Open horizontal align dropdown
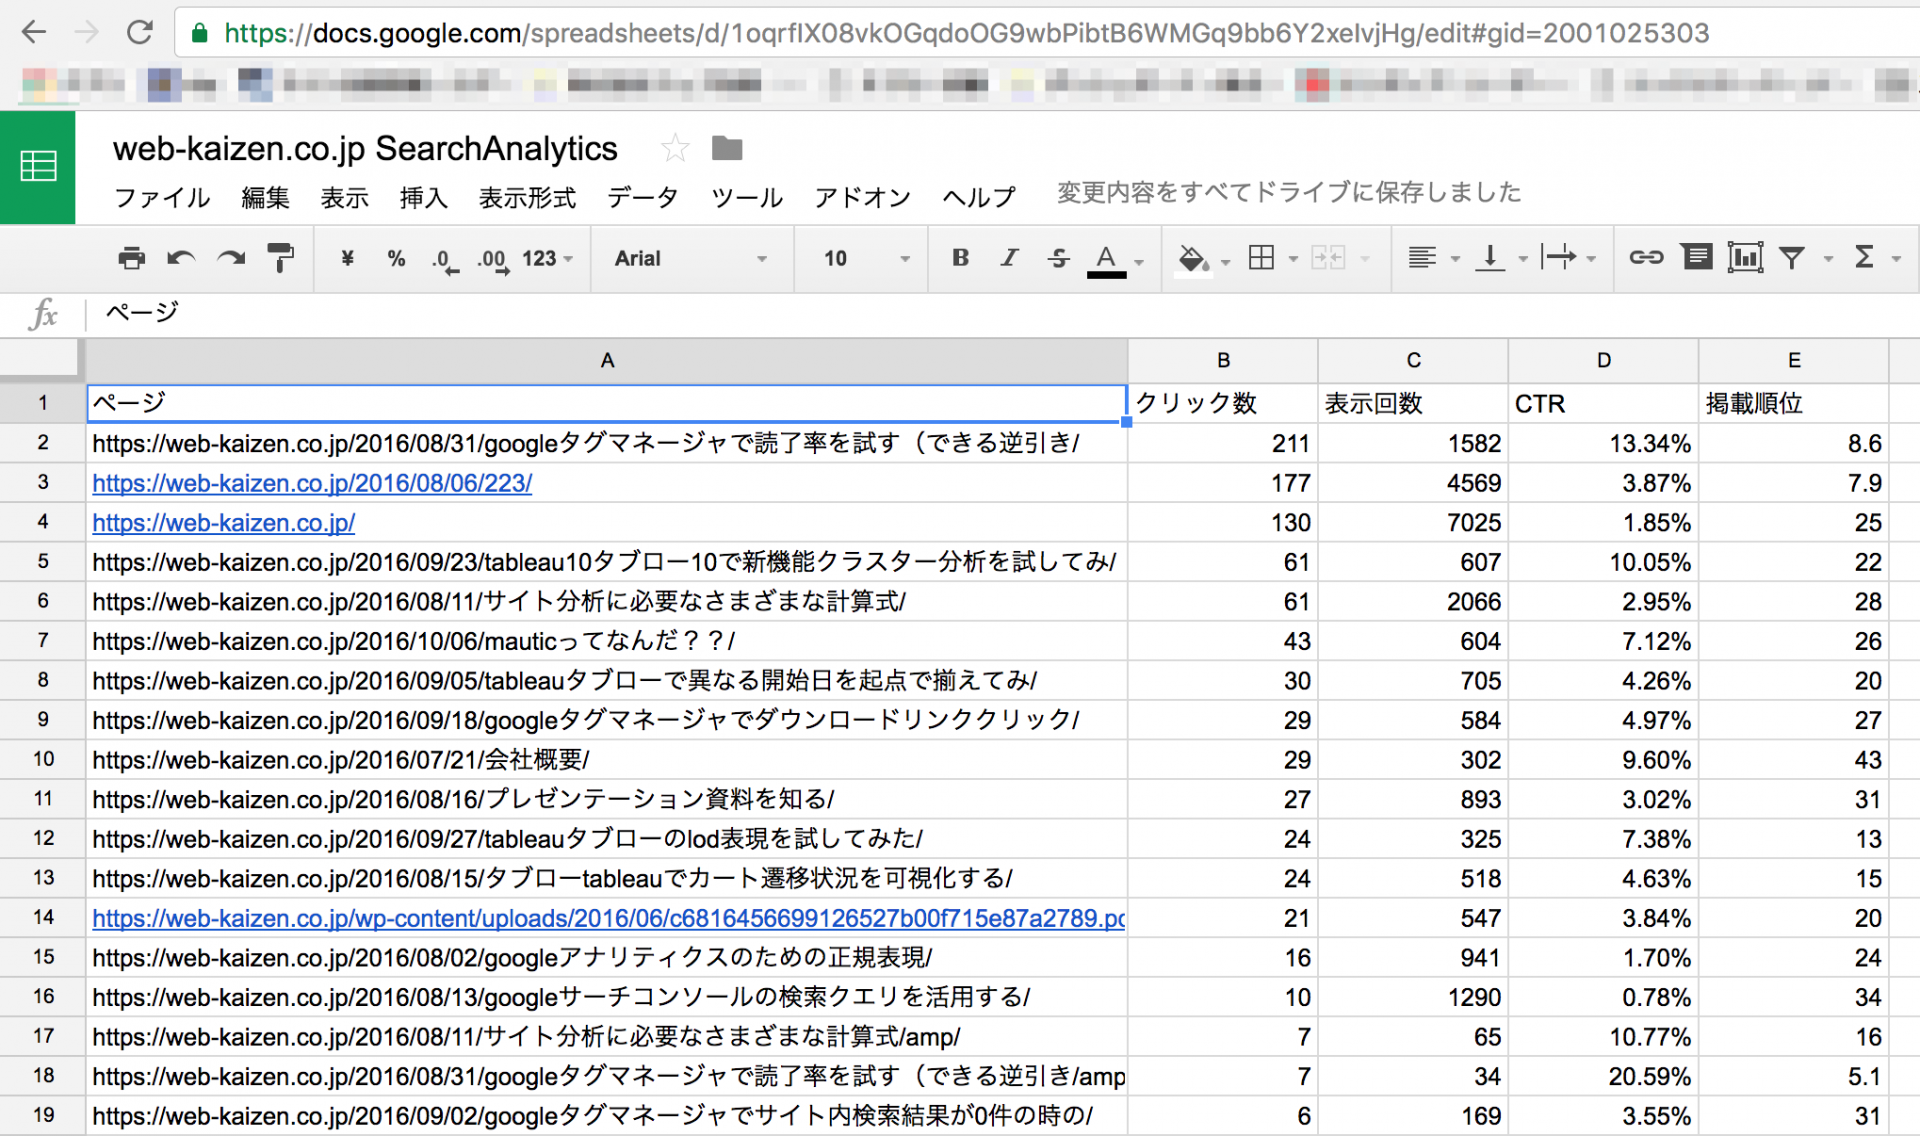Image resolution: width=1920 pixels, height=1136 pixels. (x=1434, y=258)
